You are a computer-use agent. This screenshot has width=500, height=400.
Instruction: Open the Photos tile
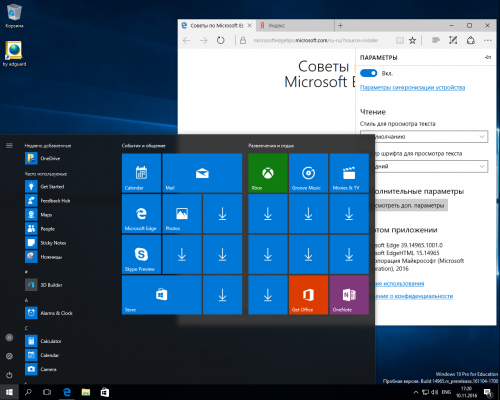point(182,214)
